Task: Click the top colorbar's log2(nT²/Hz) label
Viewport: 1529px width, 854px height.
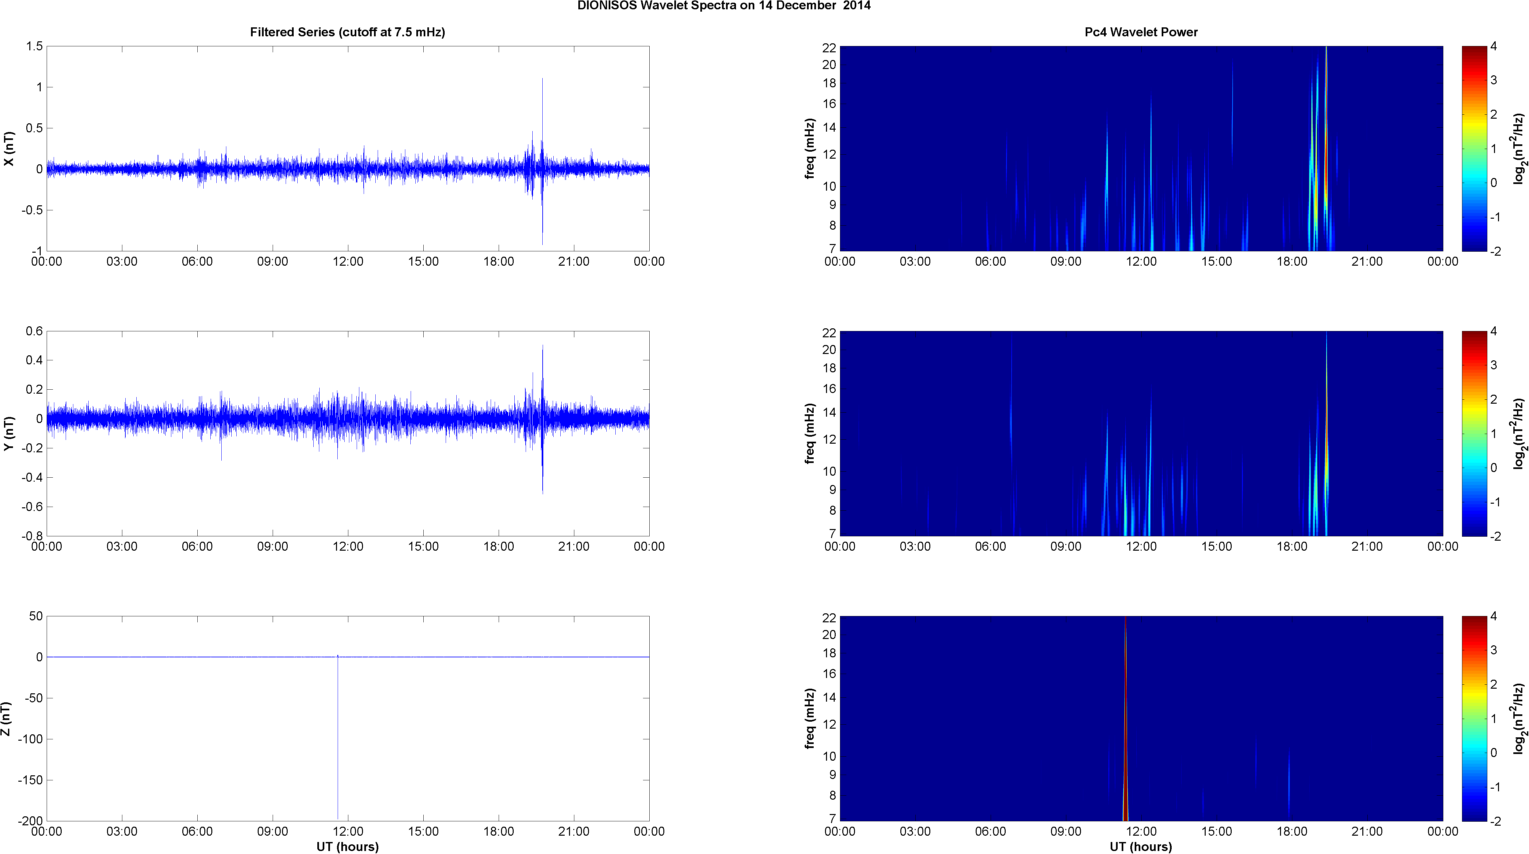Action: (x=1519, y=149)
